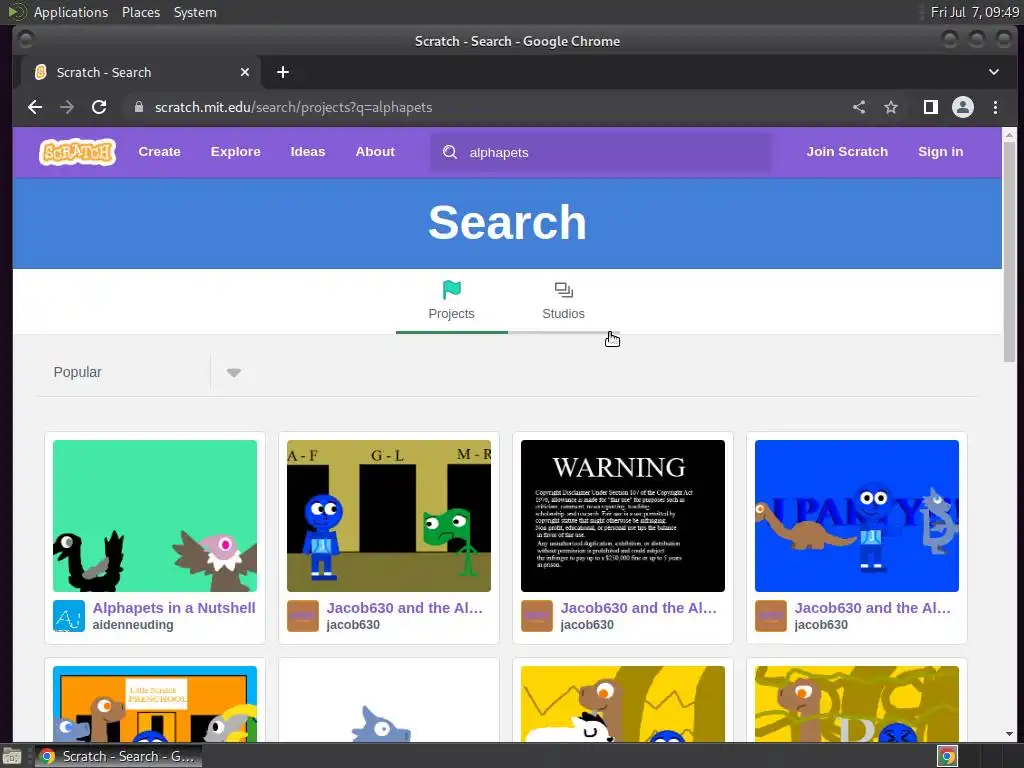The image size is (1024, 768).
Task: Open the System menu
Action: coord(195,12)
